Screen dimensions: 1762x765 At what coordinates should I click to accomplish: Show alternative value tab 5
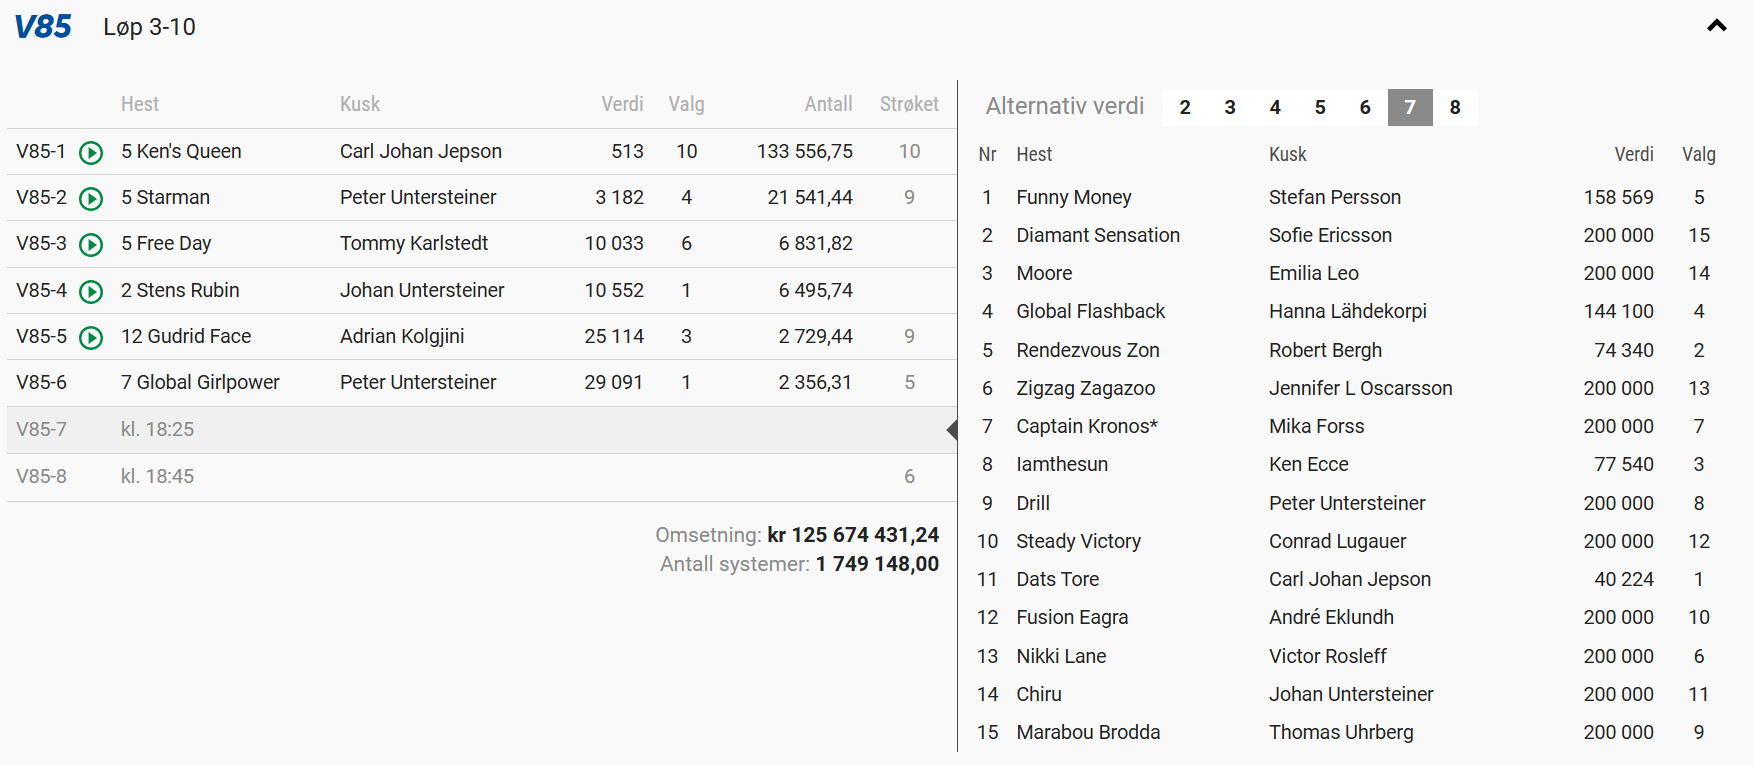coord(1320,107)
